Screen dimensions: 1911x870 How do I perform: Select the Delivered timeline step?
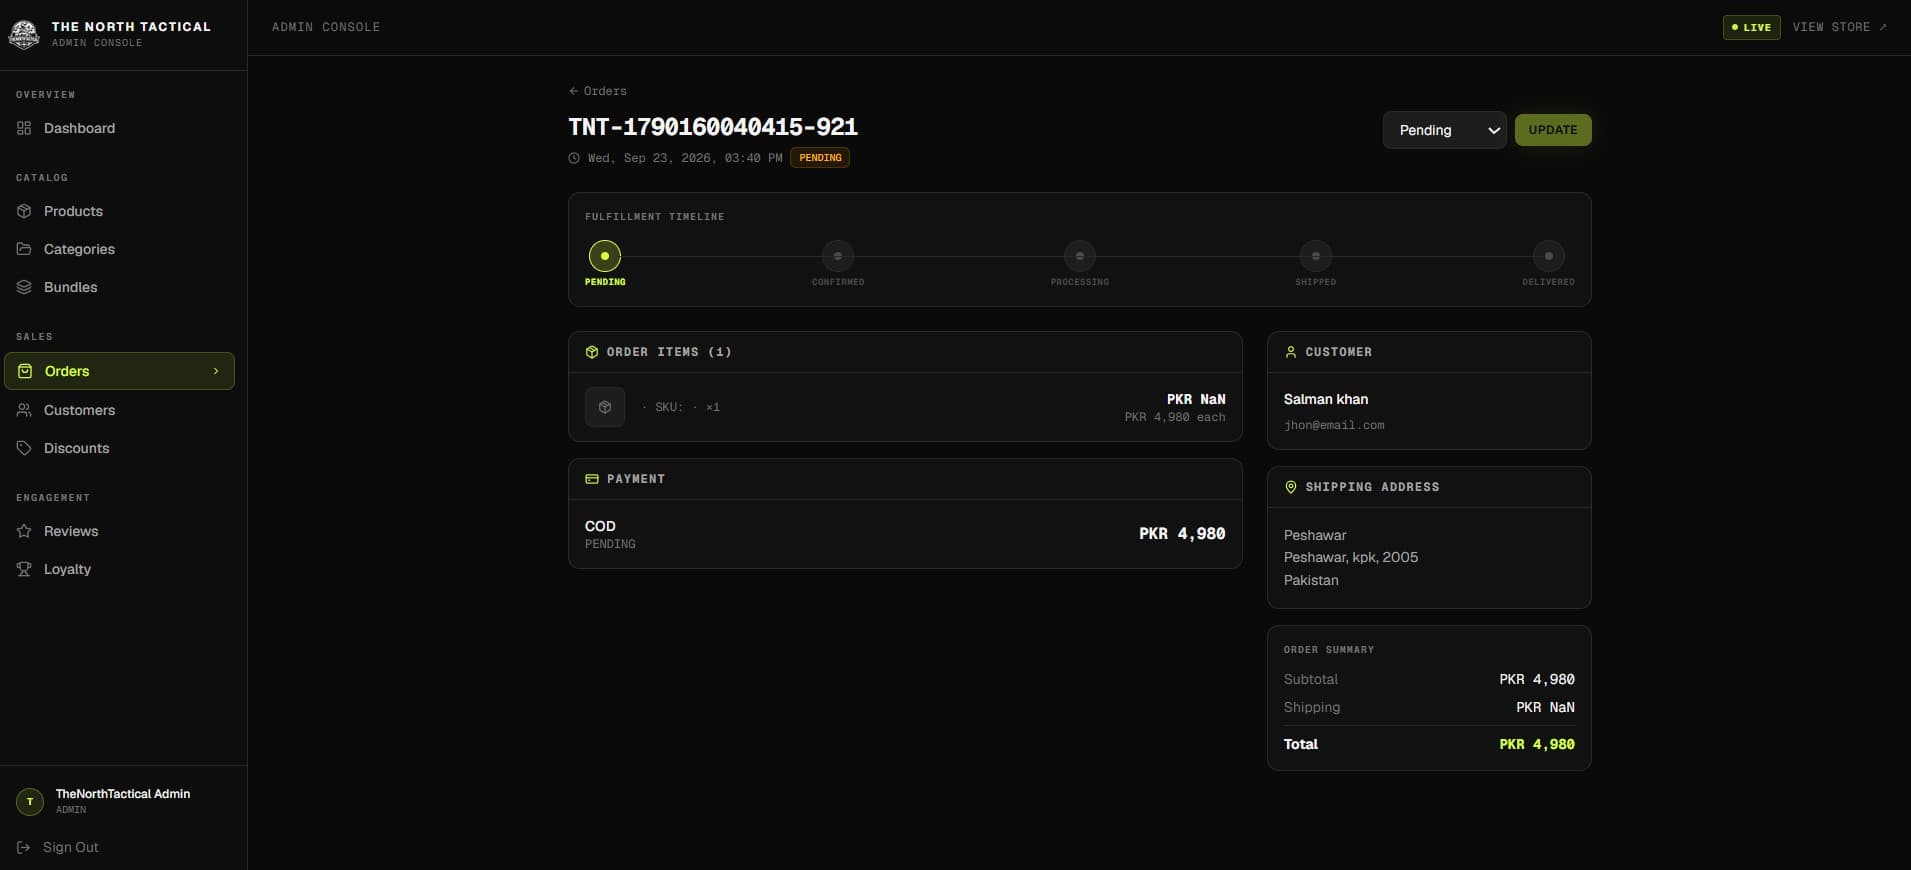pos(1549,256)
